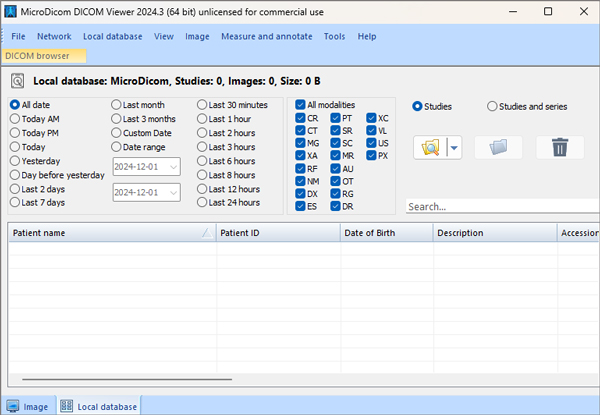Viewport: 600px width, 415px height.
Task: Click the Search input field
Action: (x=502, y=207)
